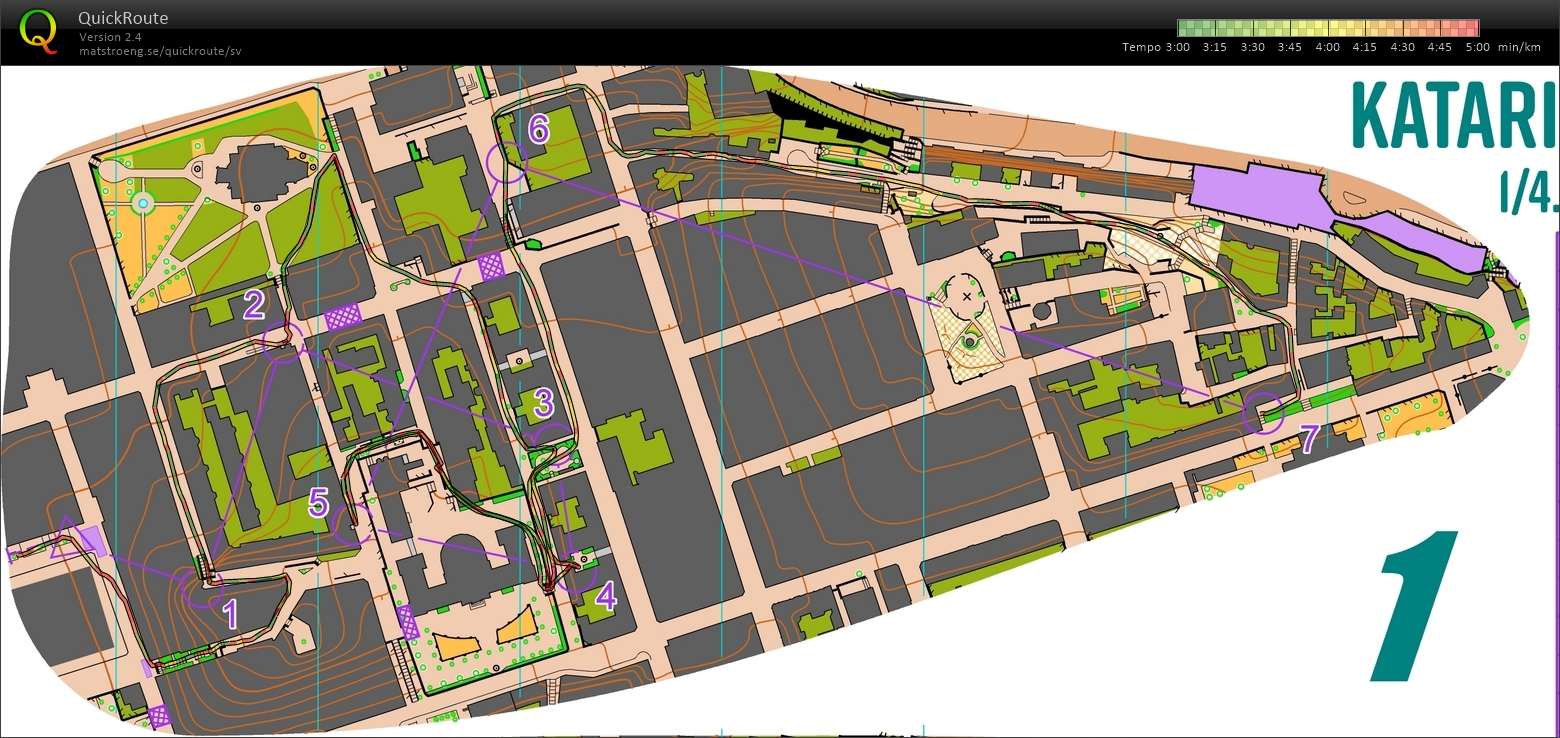1560x738 pixels.
Task: Click the Tempo 3:00 legend label
Action: click(1156, 47)
